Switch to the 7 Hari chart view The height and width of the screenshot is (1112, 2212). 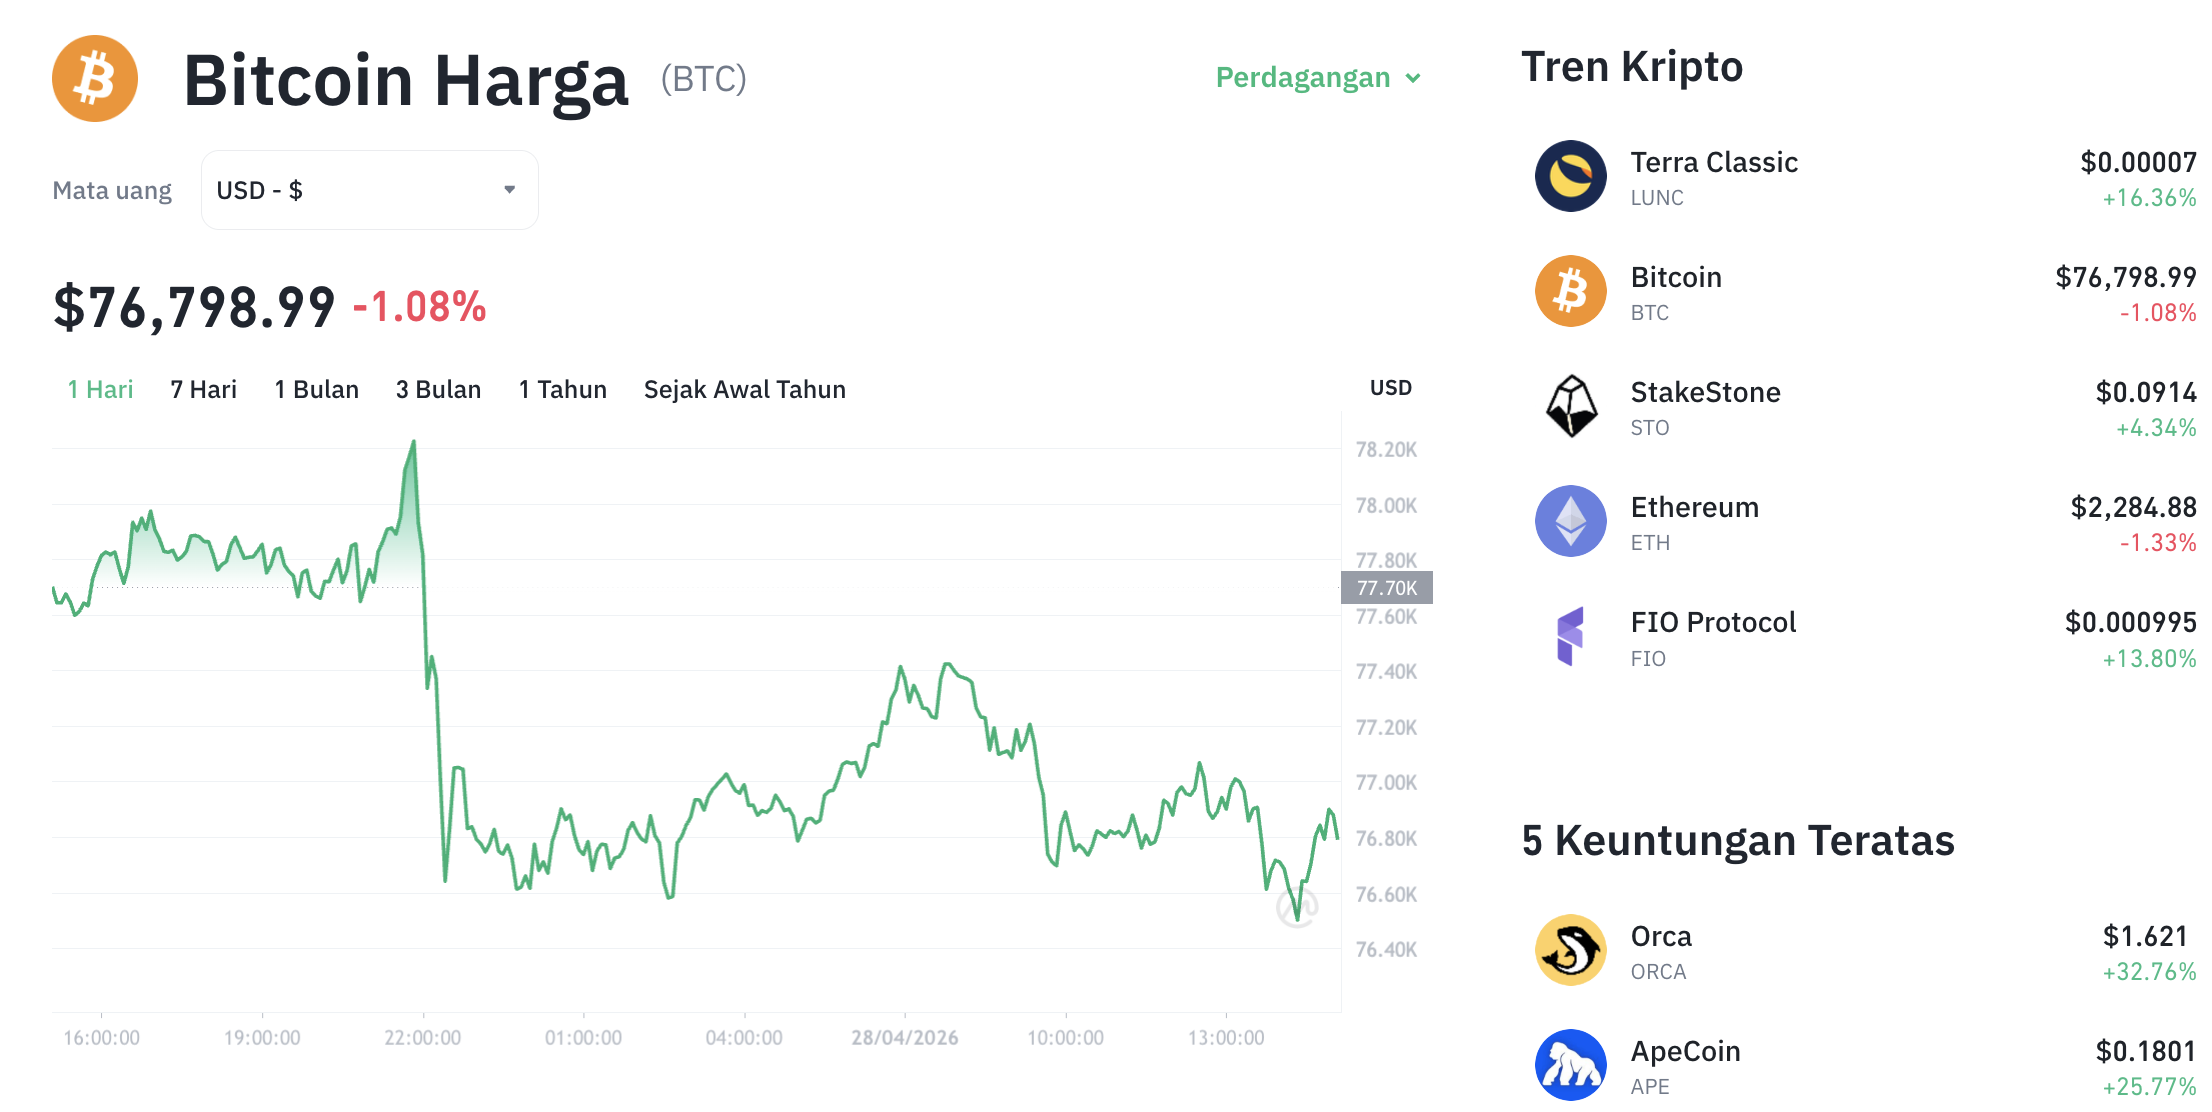pyautogui.click(x=203, y=389)
